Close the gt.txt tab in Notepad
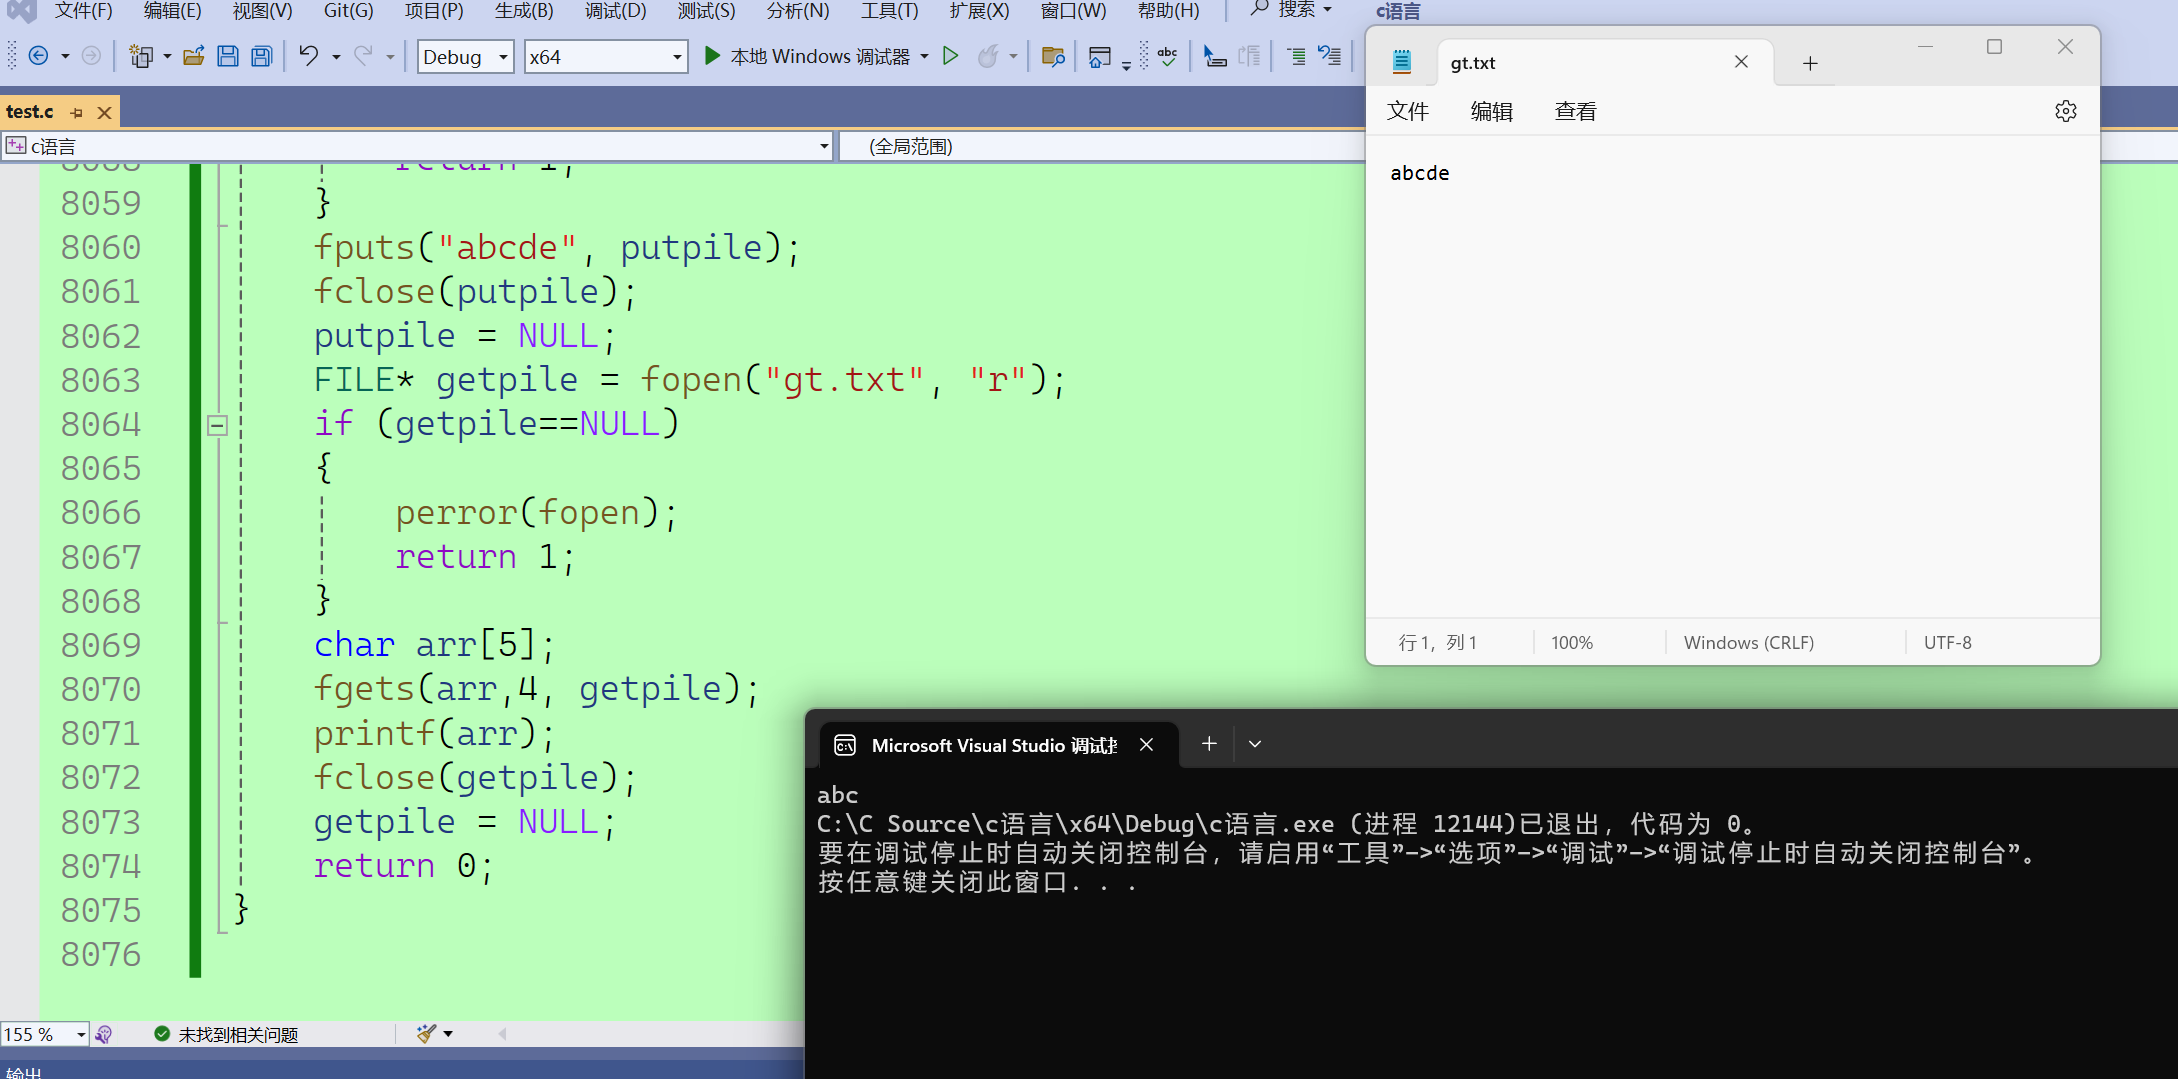 coord(1741,62)
